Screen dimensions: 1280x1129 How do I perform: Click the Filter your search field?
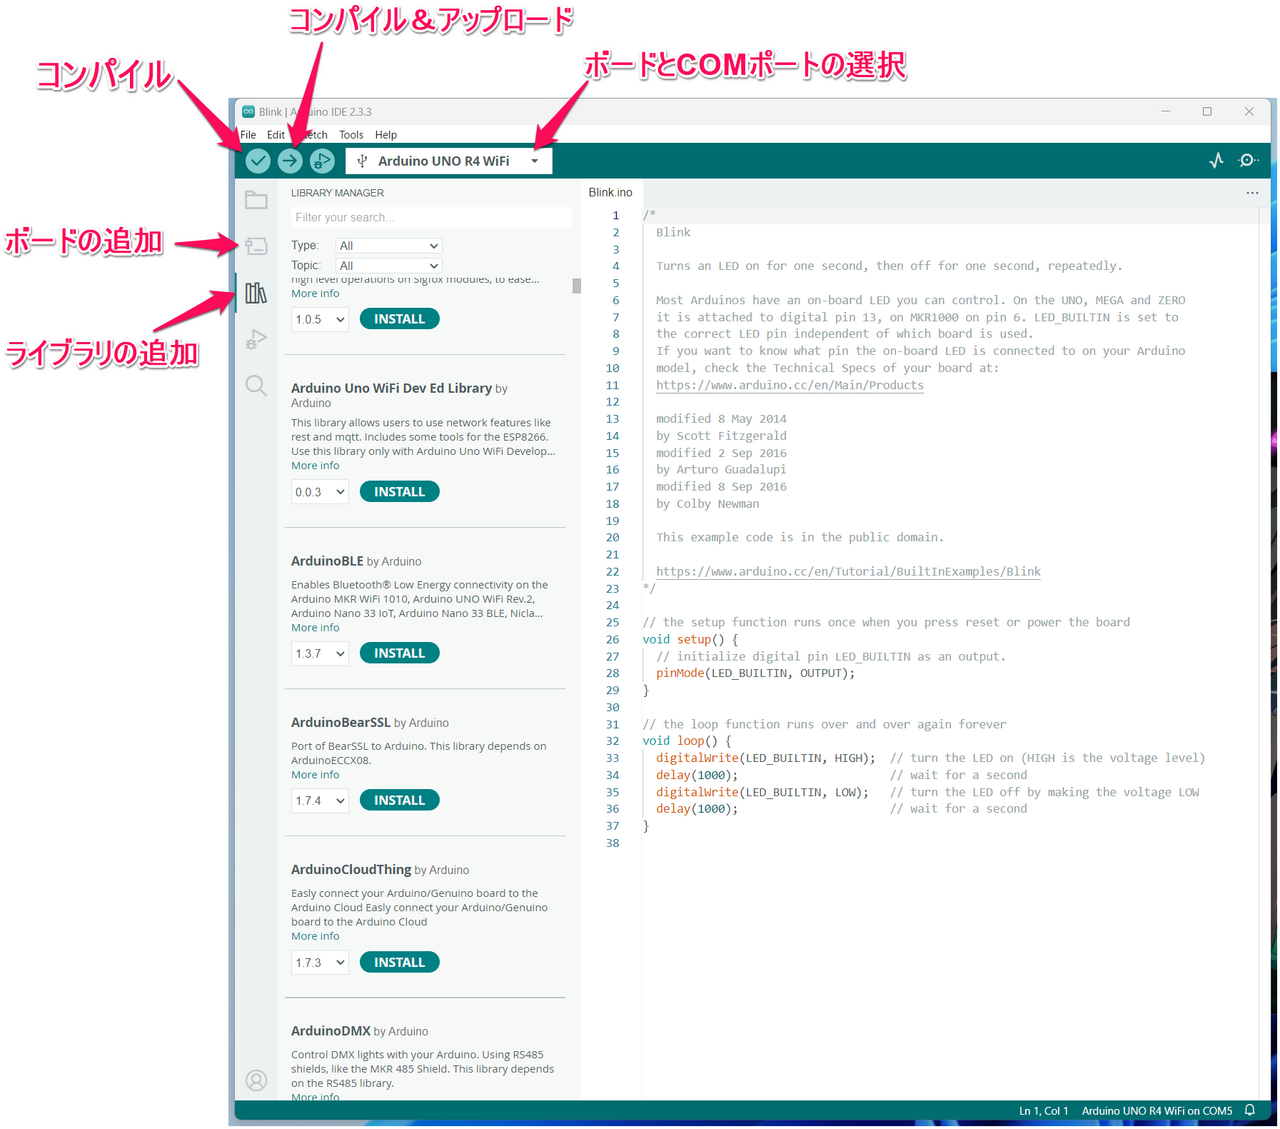(x=430, y=218)
